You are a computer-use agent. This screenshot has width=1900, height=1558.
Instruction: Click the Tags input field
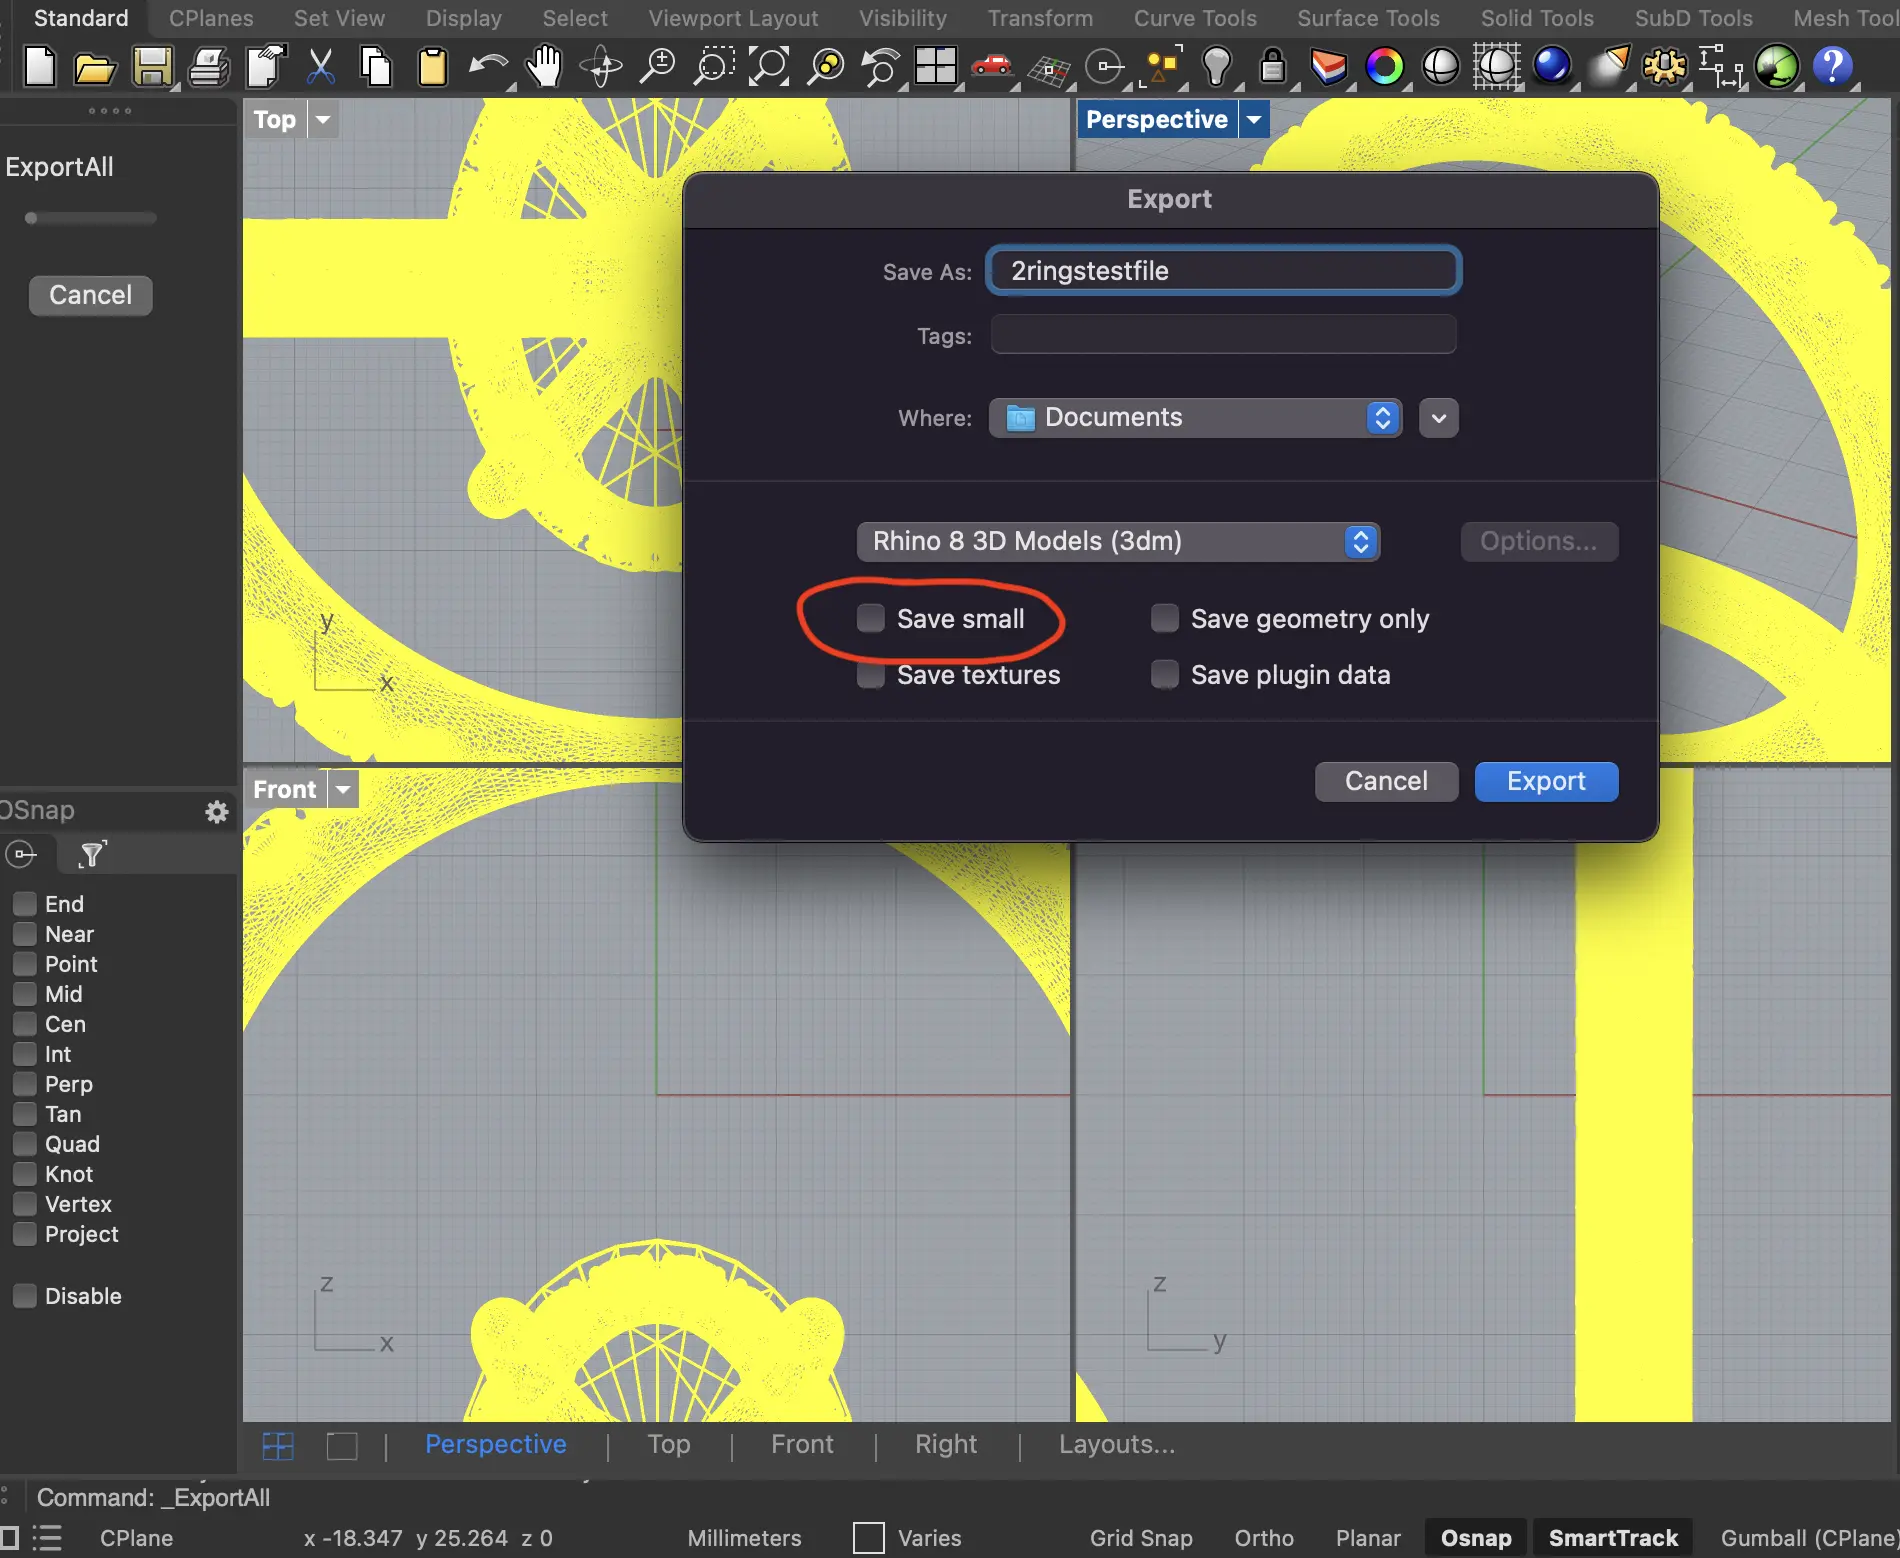pyautogui.click(x=1223, y=335)
